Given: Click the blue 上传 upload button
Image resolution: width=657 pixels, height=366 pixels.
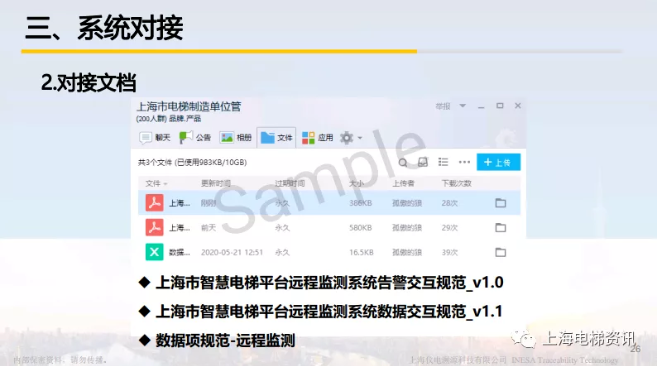Looking at the screenshot, I should [498, 162].
